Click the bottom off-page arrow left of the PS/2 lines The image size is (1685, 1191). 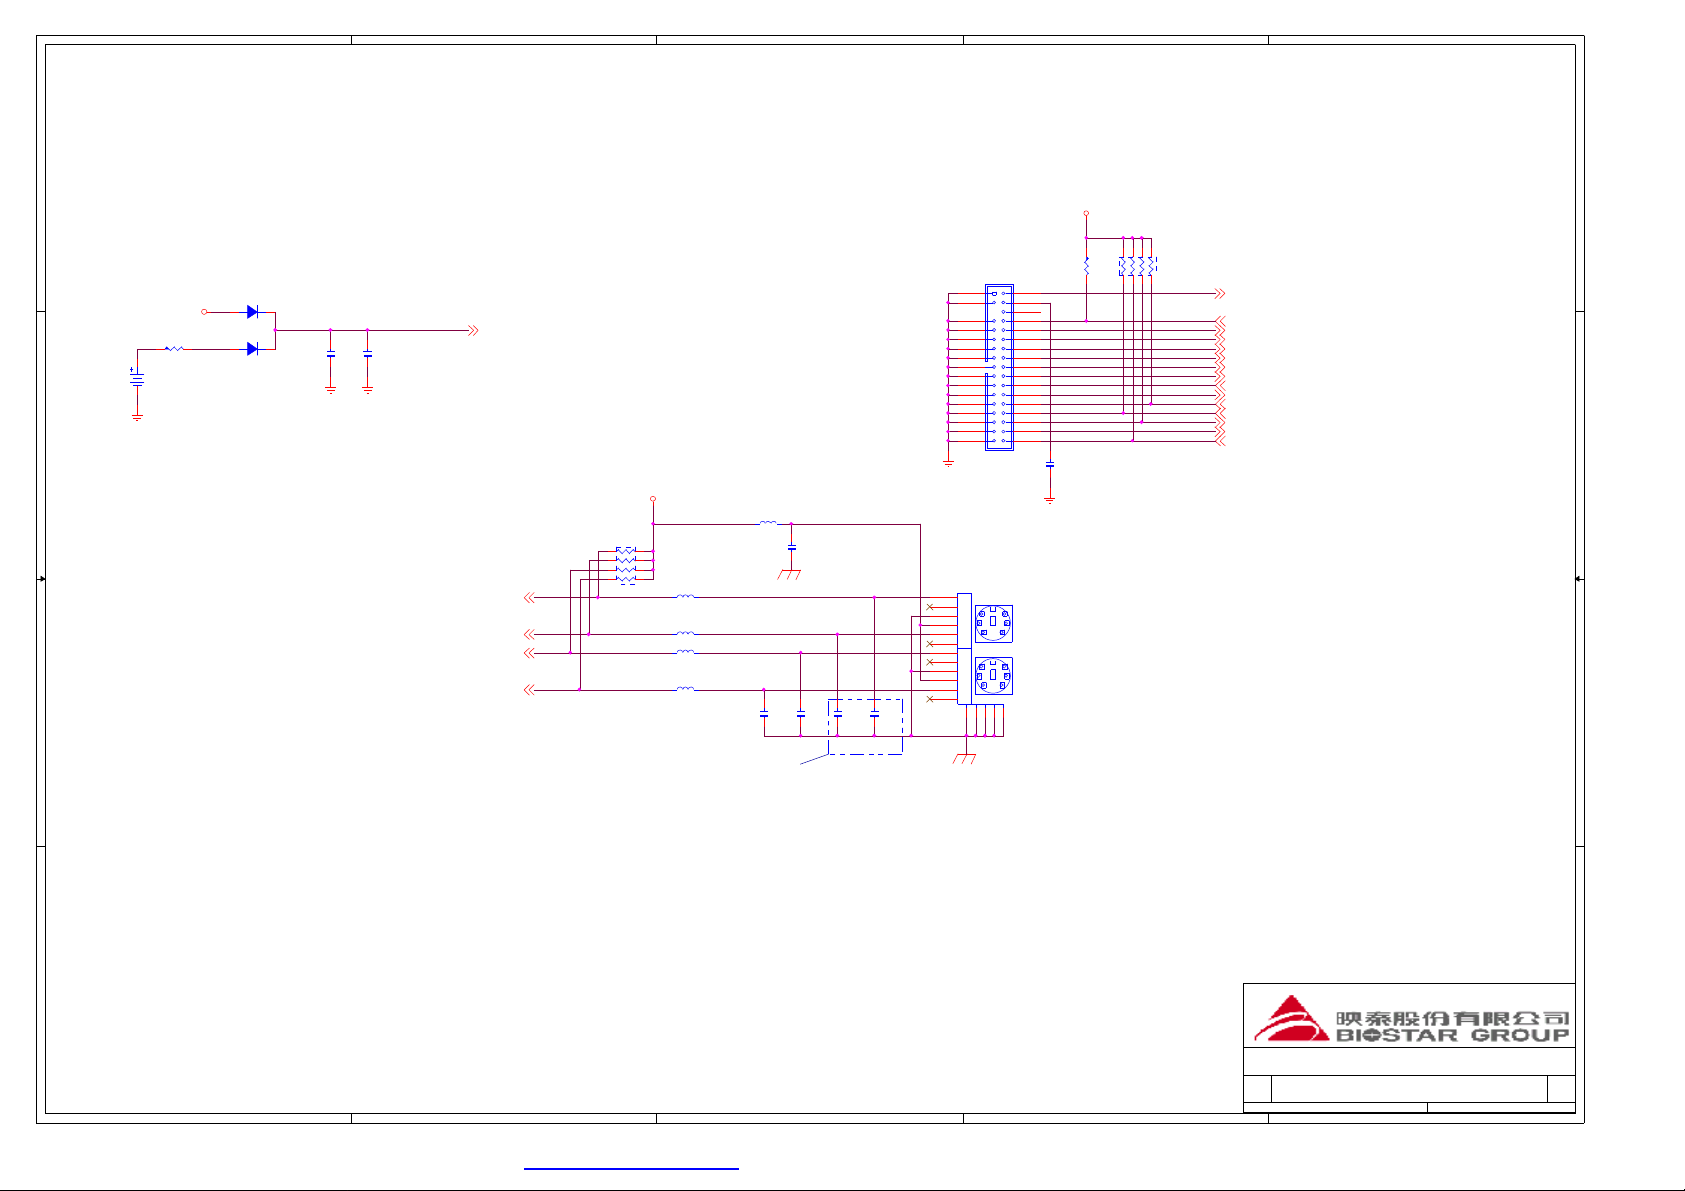529,690
